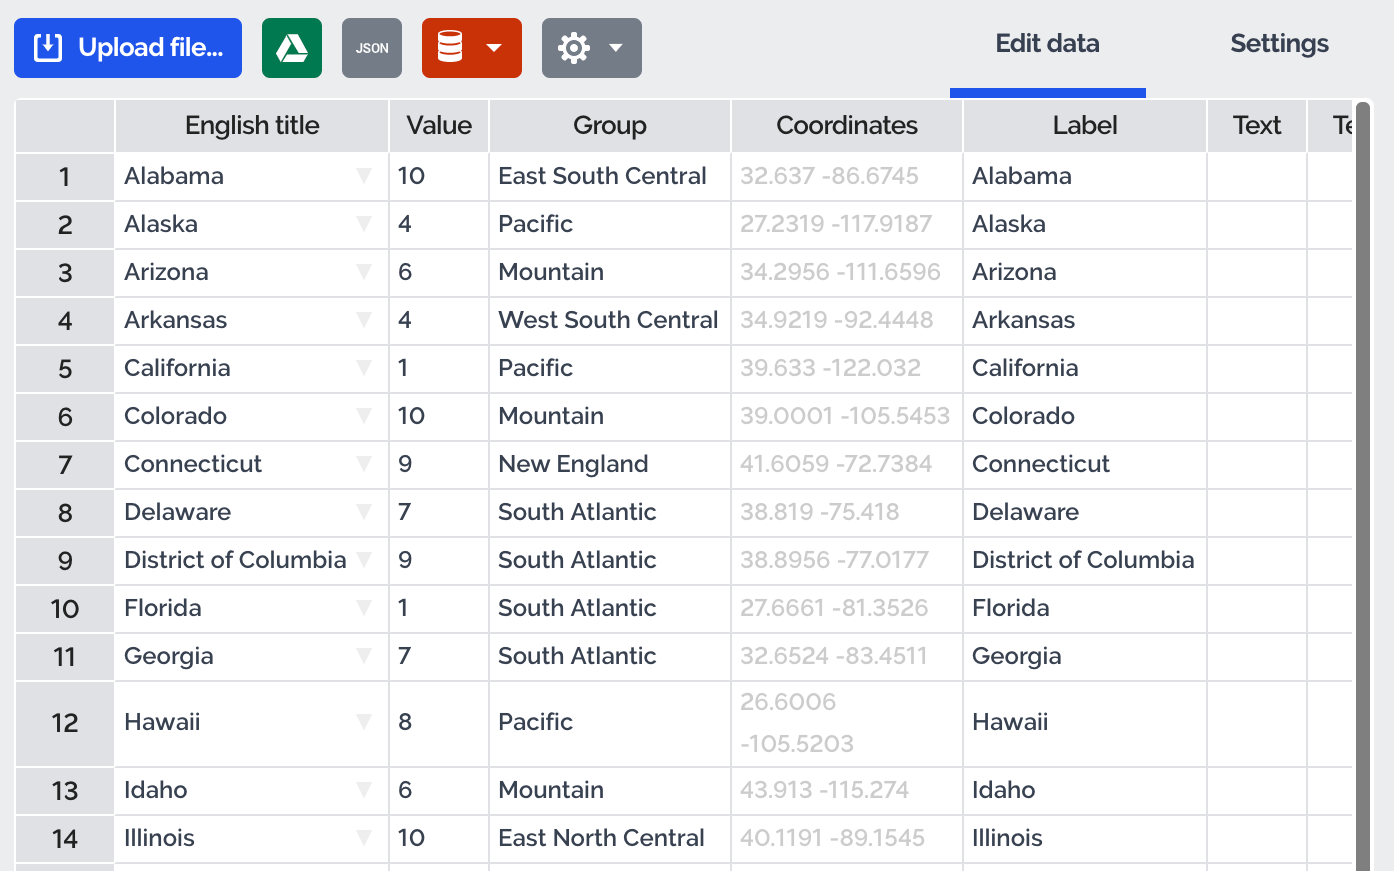The width and height of the screenshot is (1394, 871).
Task: Click the vertical table scrollbar
Action: tap(1363, 480)
